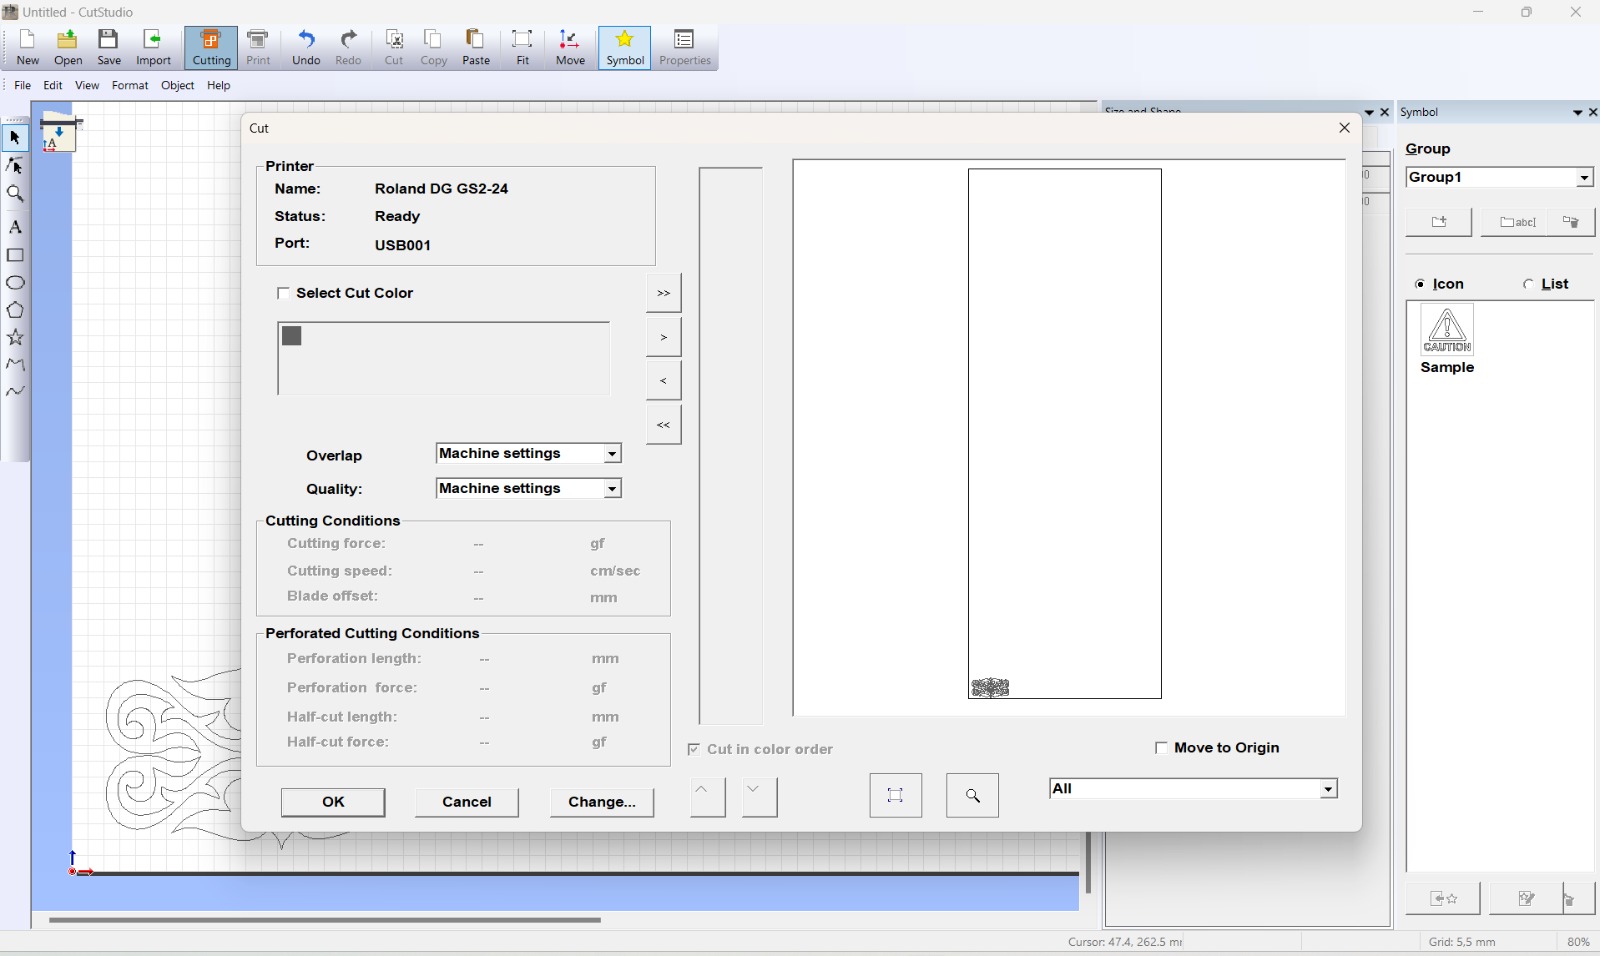This screenshot has width=1600, height=956.
Task: Click the move-up arrow in Cut dialog
Action: [708, 798]
